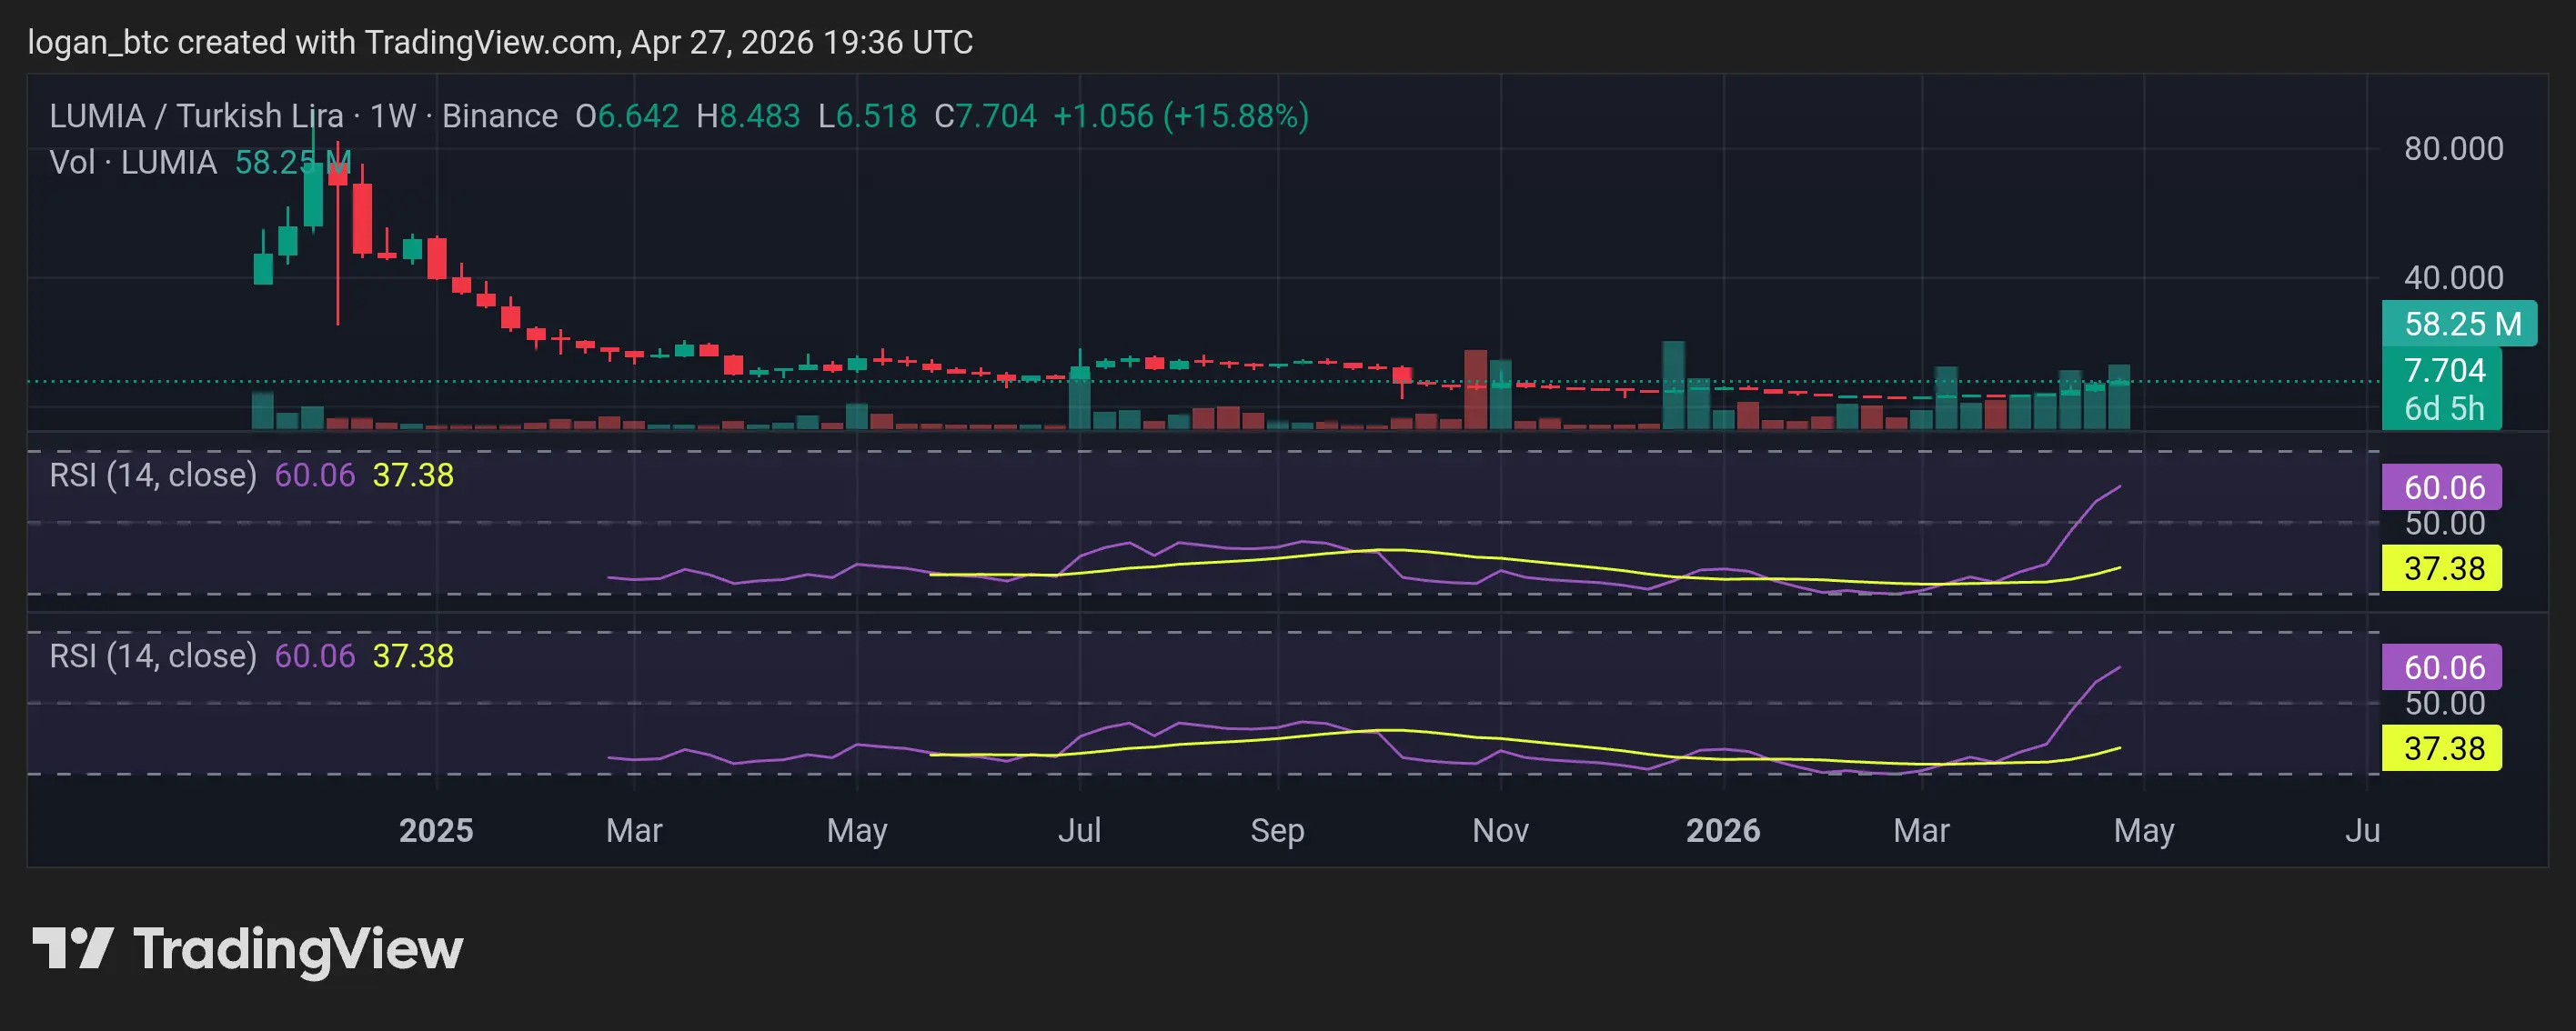Select the lower RSI (14, close) legend
This screenshot has height=1031, width=2576.
point(153,656)
